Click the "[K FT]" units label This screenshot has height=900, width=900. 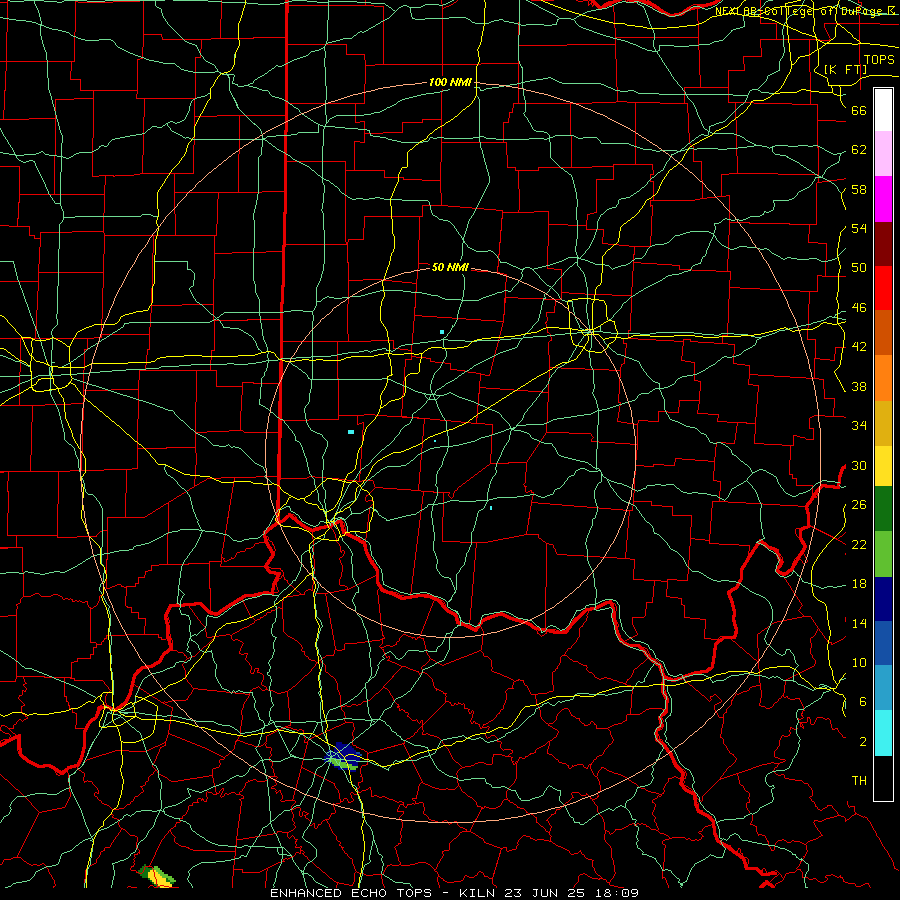click(x=845, y=69)
